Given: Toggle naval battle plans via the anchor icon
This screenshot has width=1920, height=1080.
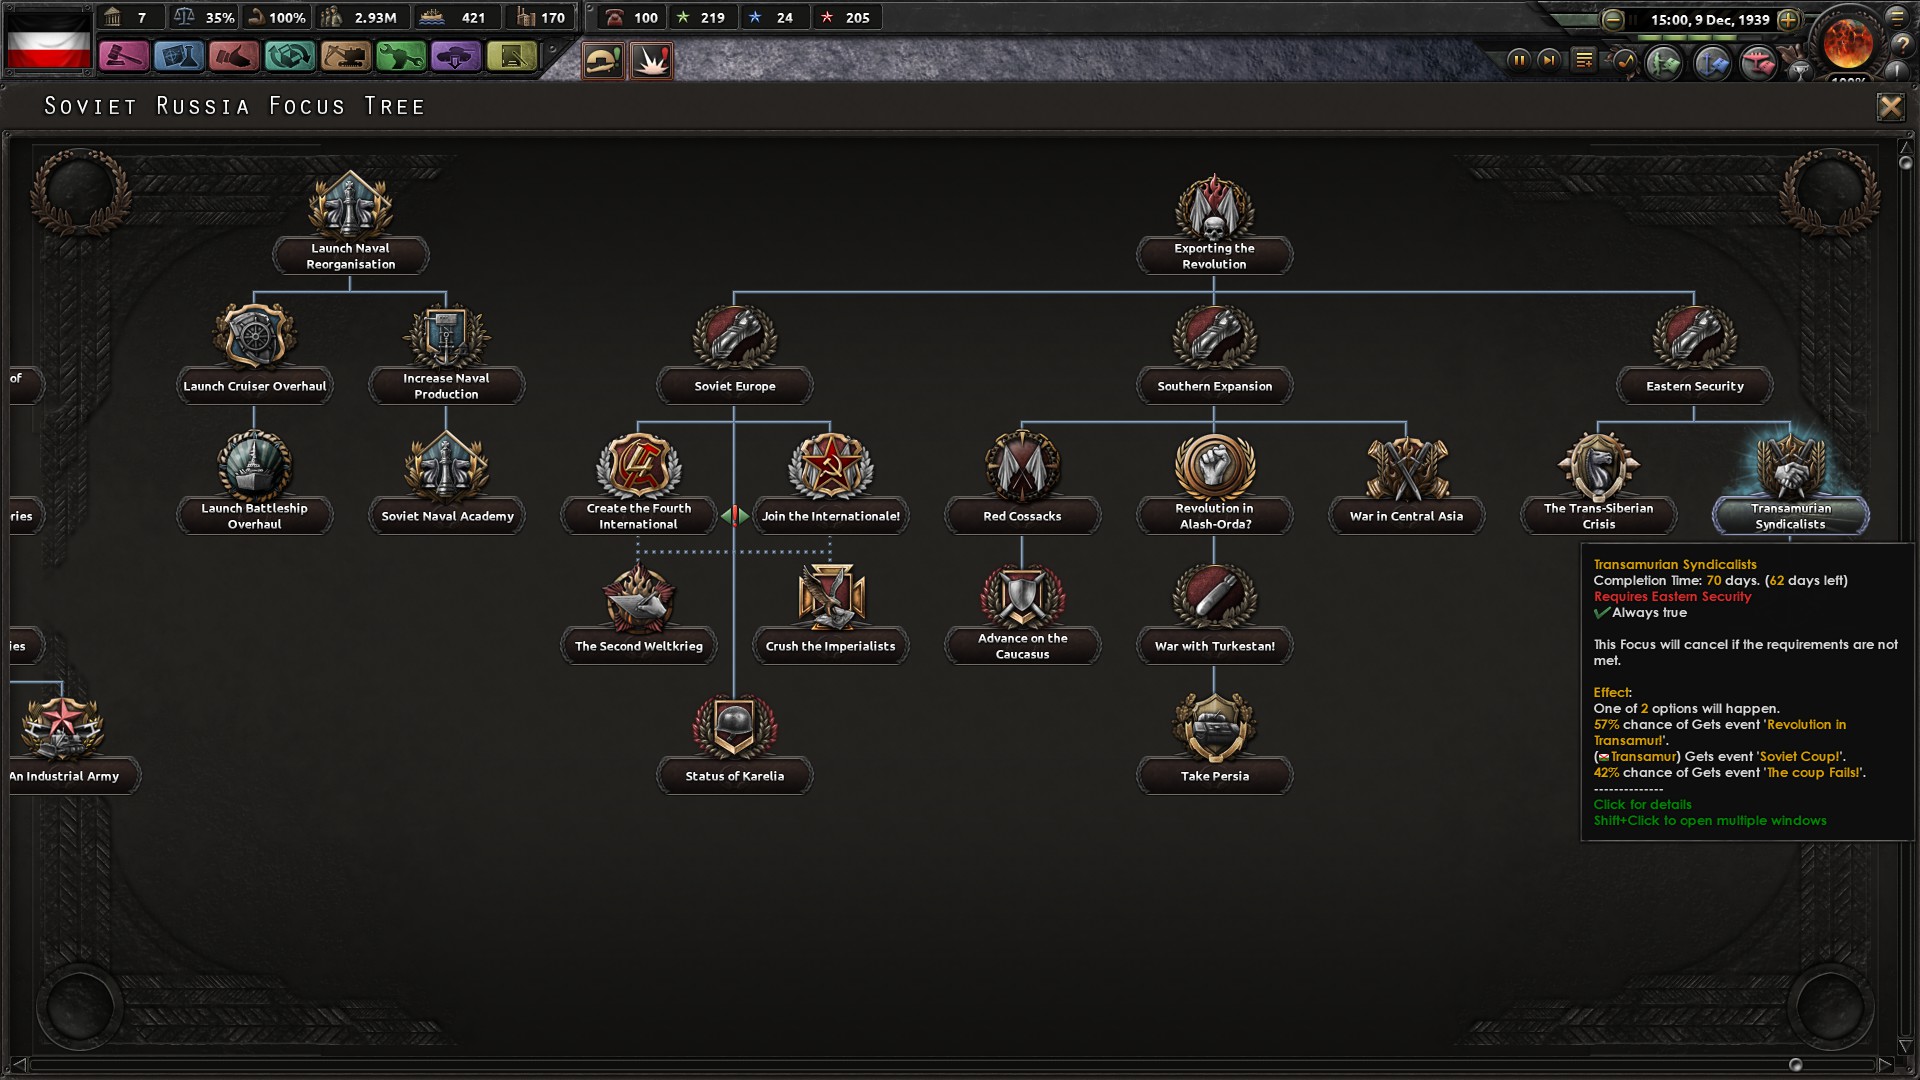Looking at the screenshot, I should pos(1711,64).
